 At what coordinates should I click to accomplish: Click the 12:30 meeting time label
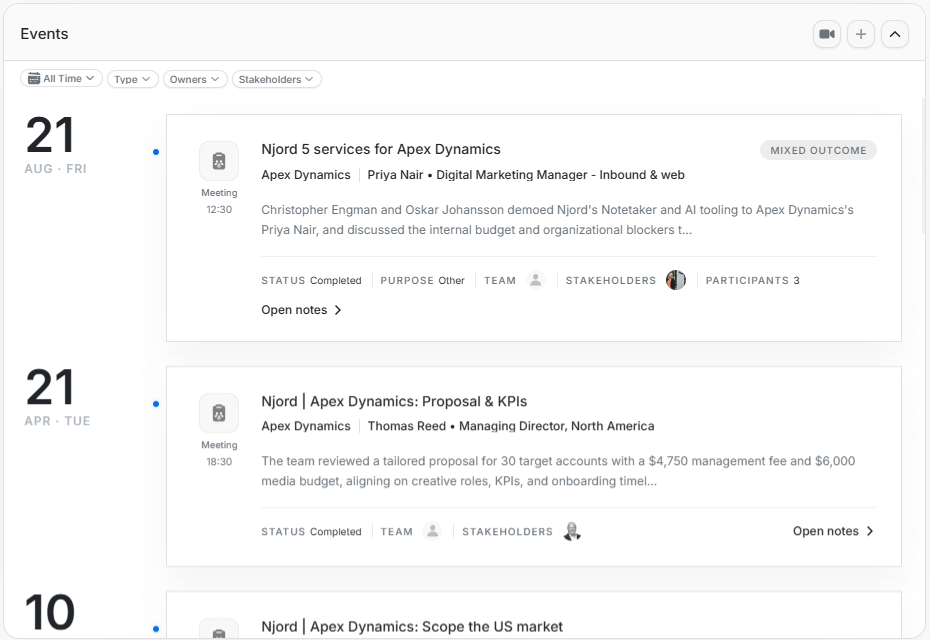coord(219,209)
